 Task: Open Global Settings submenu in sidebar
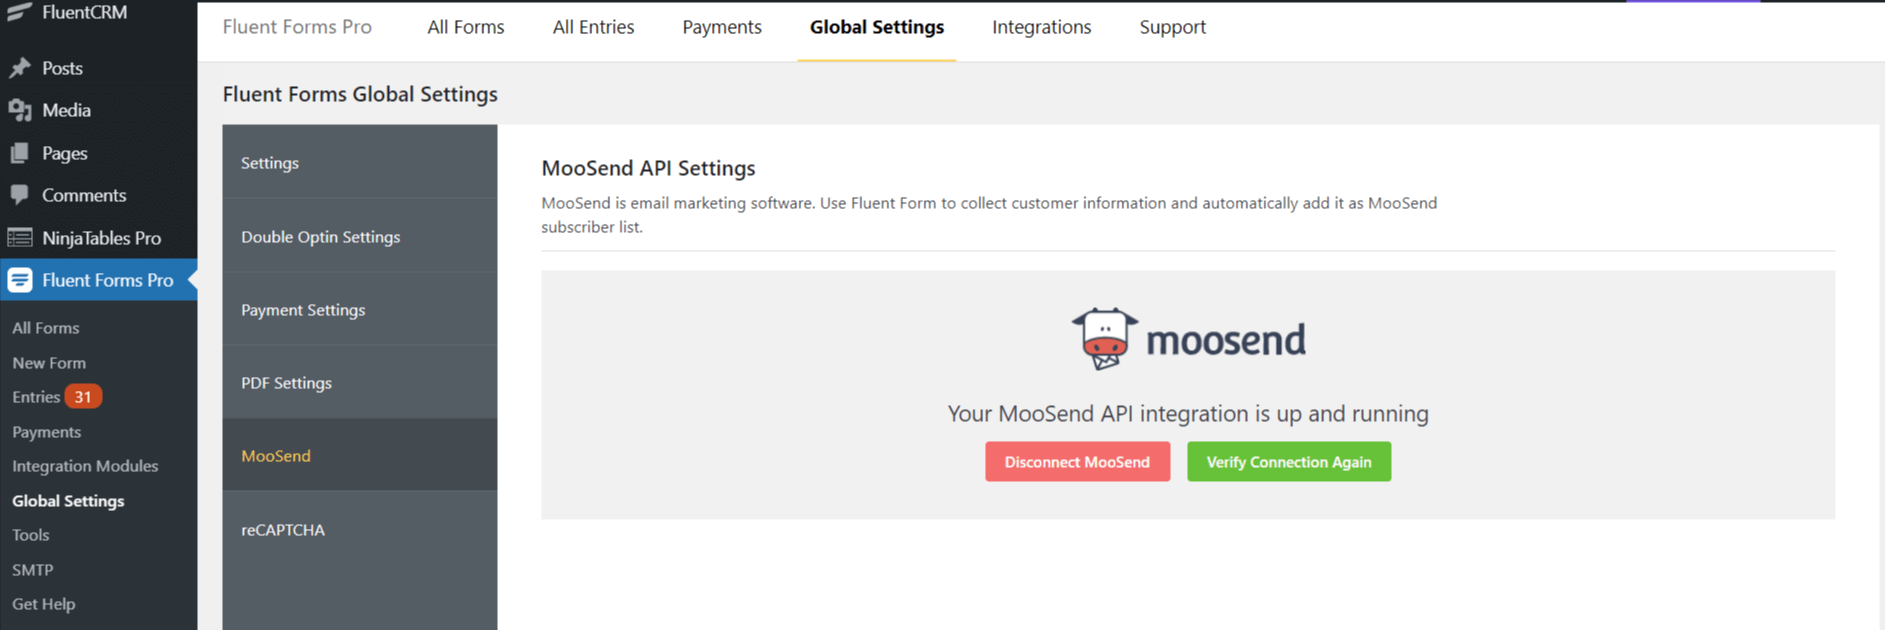[x=68, y=501]
